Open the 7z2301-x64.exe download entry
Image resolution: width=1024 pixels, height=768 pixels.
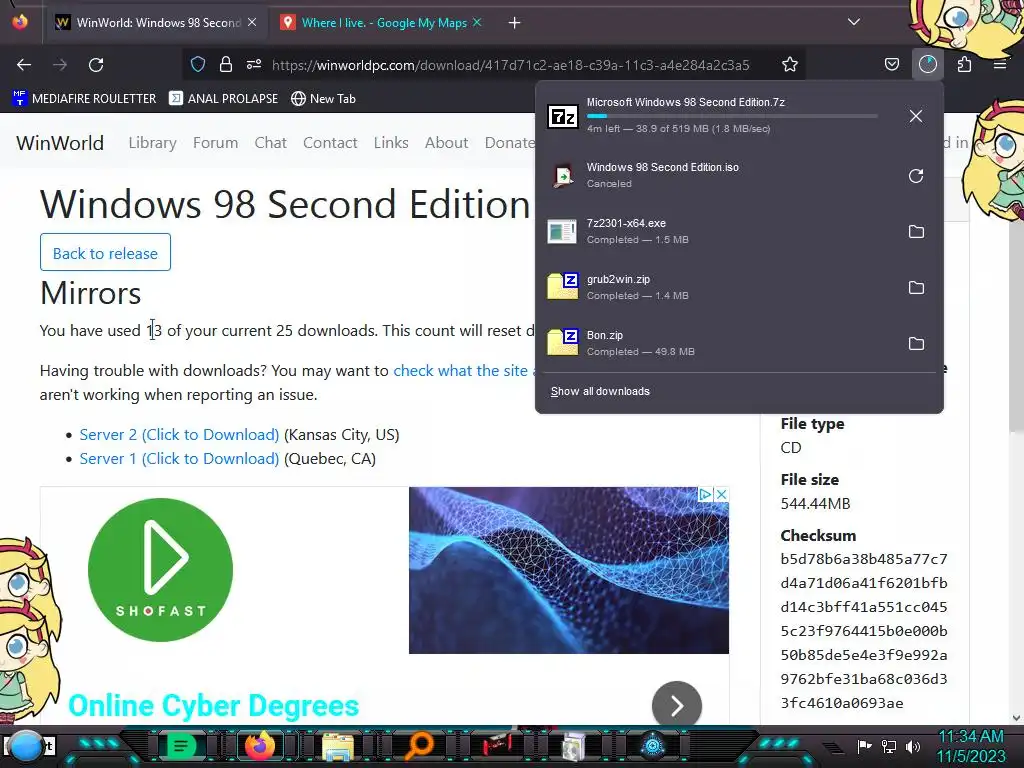(x=718, y=232)
